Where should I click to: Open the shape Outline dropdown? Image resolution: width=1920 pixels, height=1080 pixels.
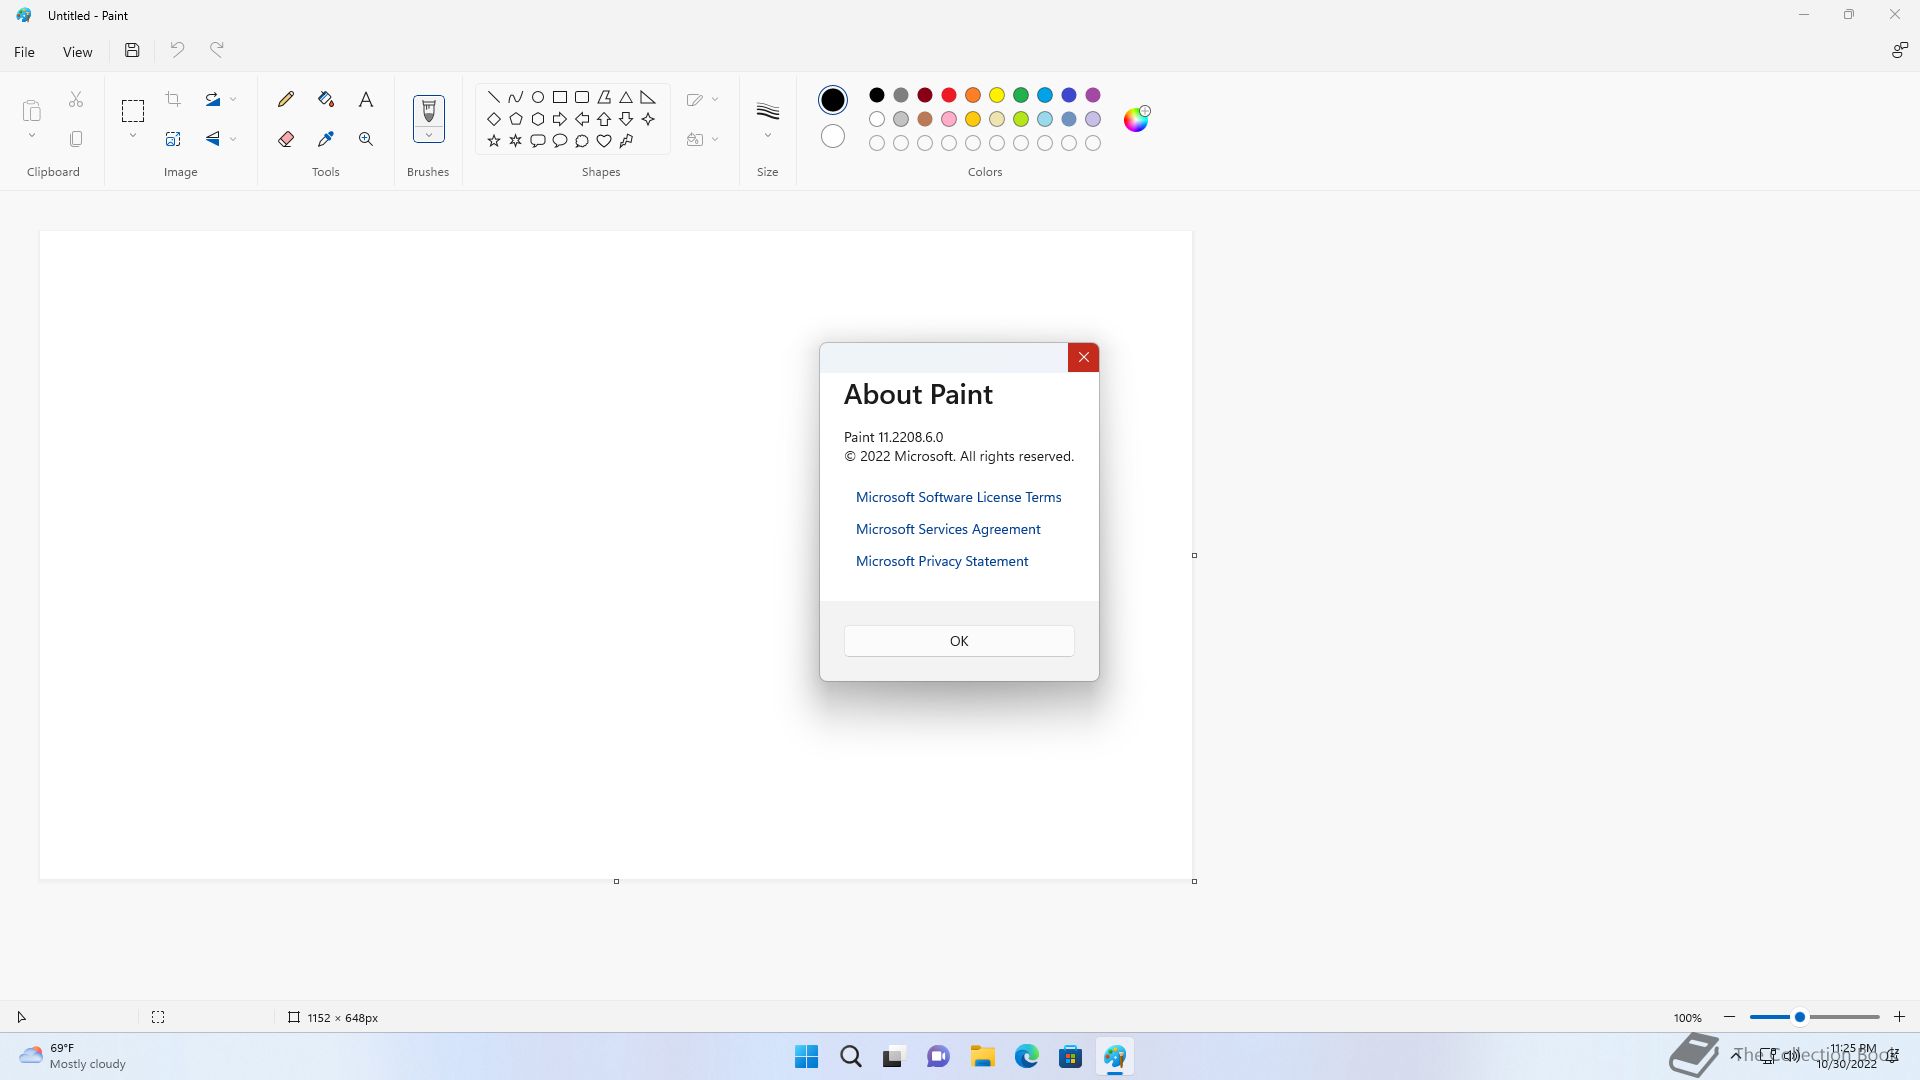click(x=703, y=99)
